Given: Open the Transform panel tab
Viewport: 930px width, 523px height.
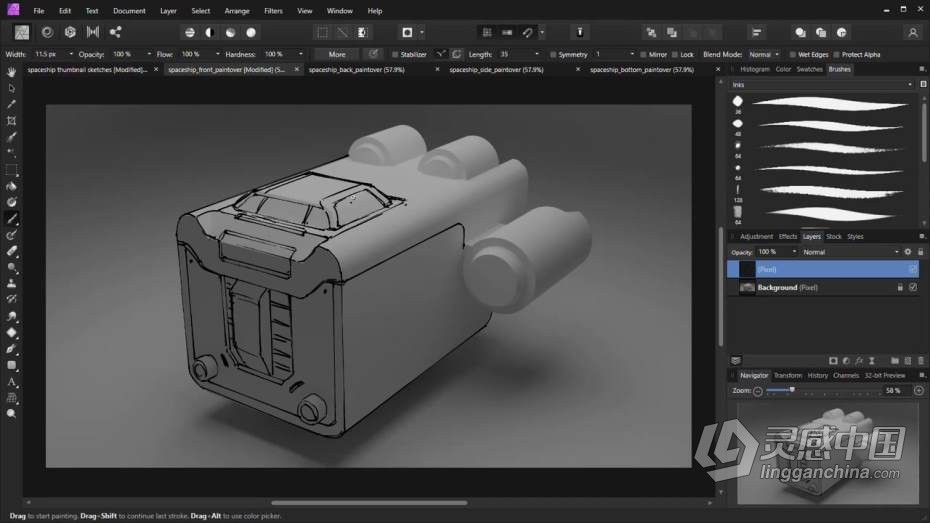Looking at the screenshot, I should click(788, 375).
